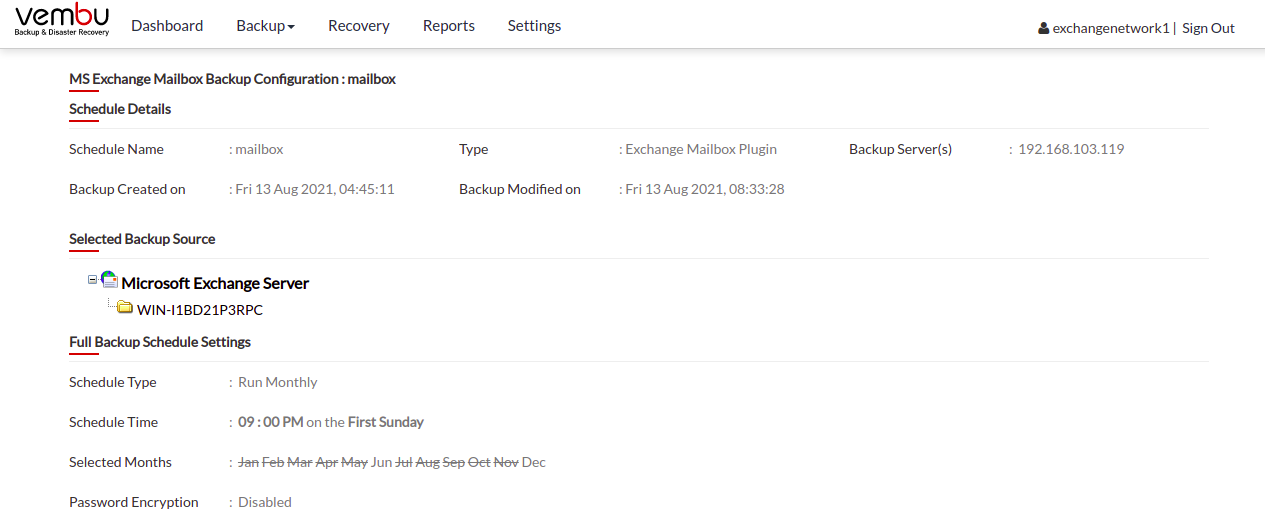
Task: Click the struck-through Aug month
Action: point(427,462)
